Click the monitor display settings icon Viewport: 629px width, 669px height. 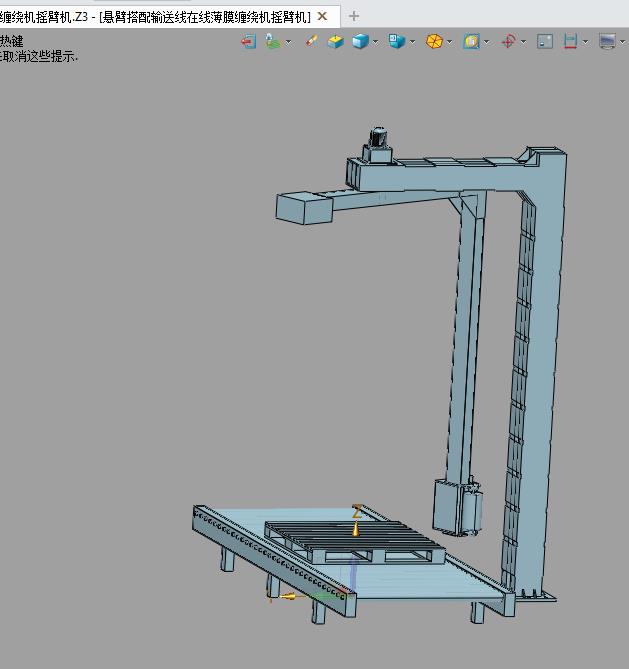coord(607,41)
